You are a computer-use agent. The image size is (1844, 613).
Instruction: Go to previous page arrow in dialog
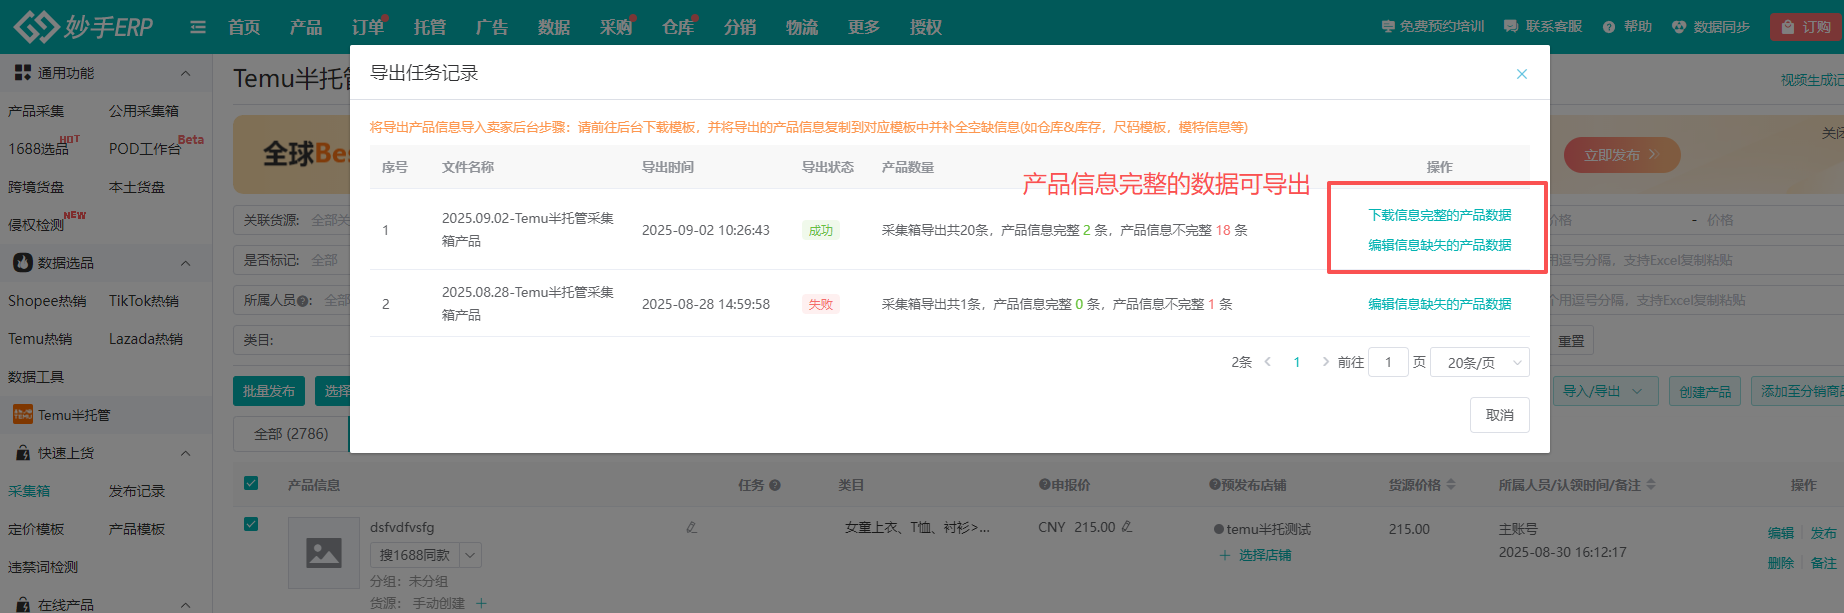[x=1268, y=362]
